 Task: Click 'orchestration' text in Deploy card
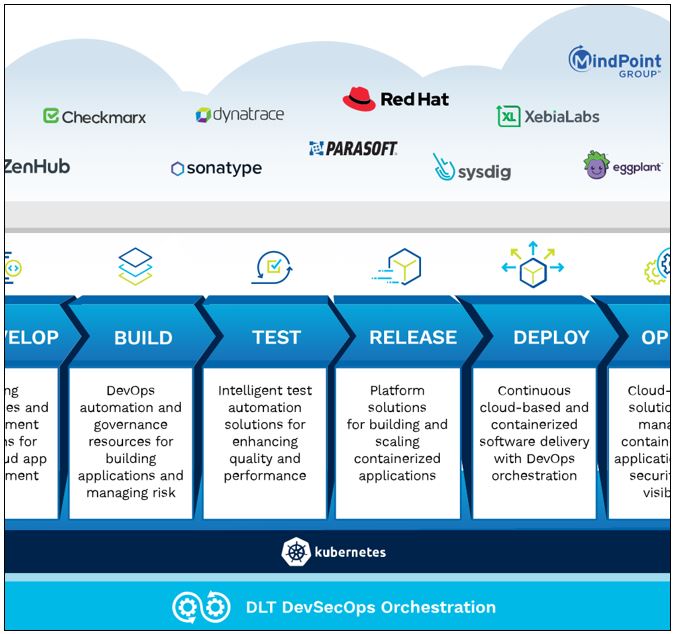point(534,475)
